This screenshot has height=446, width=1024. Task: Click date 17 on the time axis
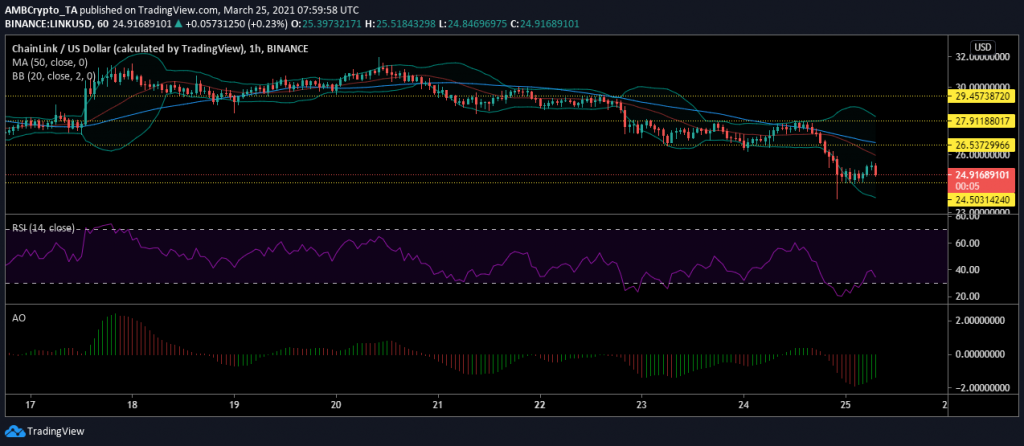(31, 406)
